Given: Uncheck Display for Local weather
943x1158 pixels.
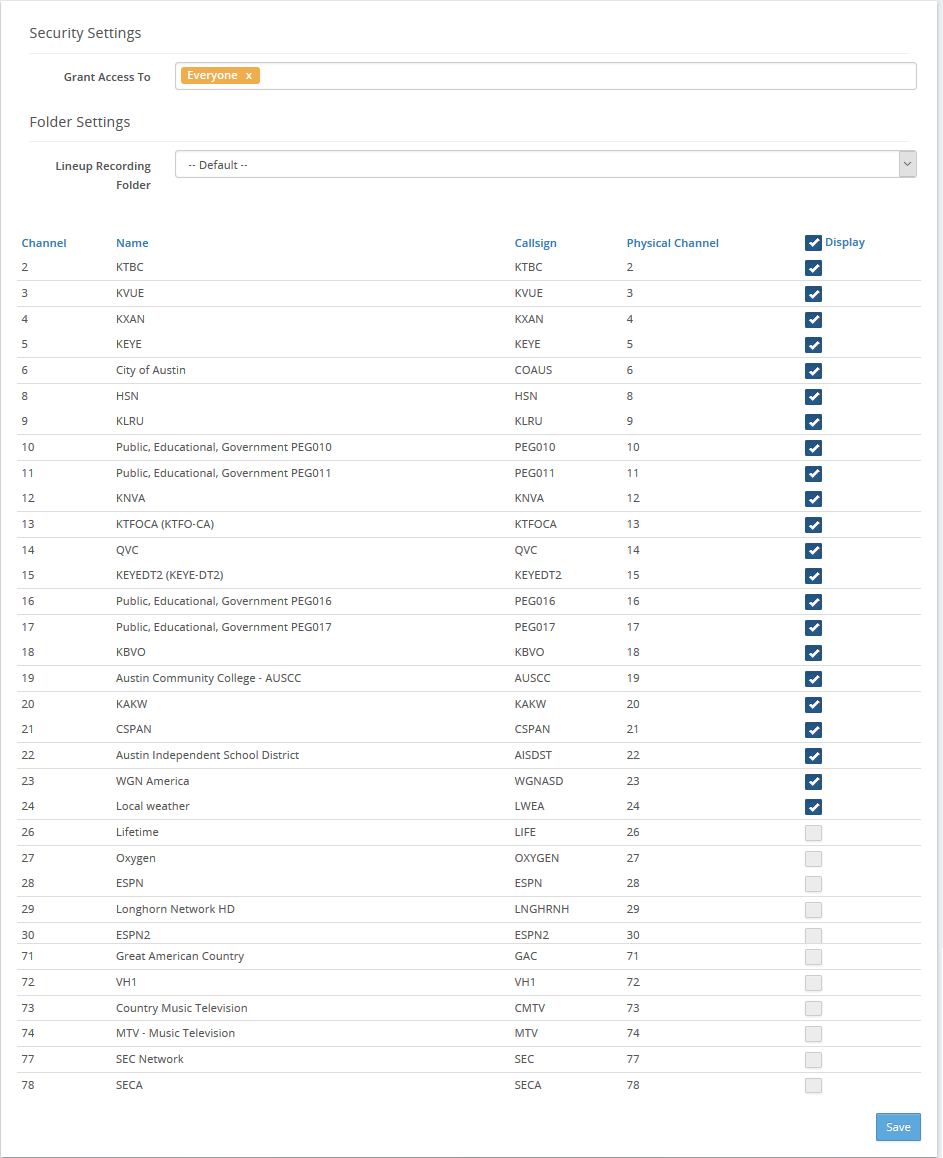Looking at the screenshot, I should (813, 807).
